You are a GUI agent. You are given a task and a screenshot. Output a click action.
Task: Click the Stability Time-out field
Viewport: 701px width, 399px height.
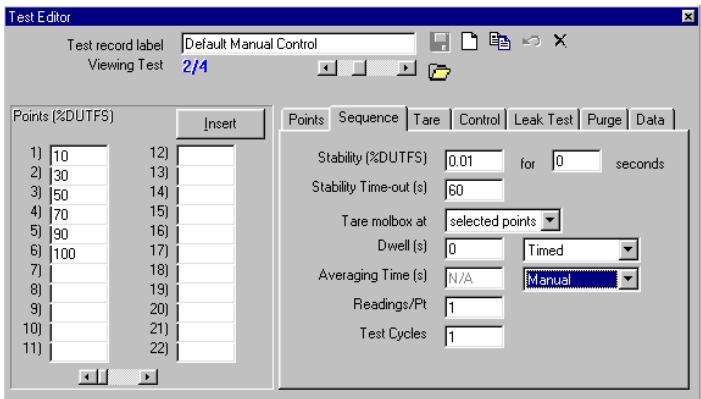click(x=474, y=190)
